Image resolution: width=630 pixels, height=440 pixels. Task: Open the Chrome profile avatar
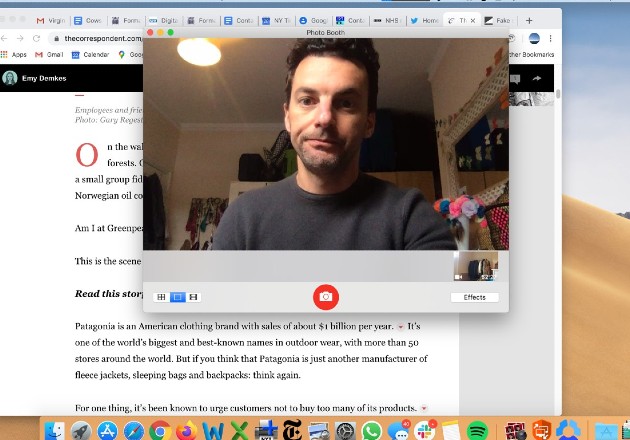click(x=534, y=39)
